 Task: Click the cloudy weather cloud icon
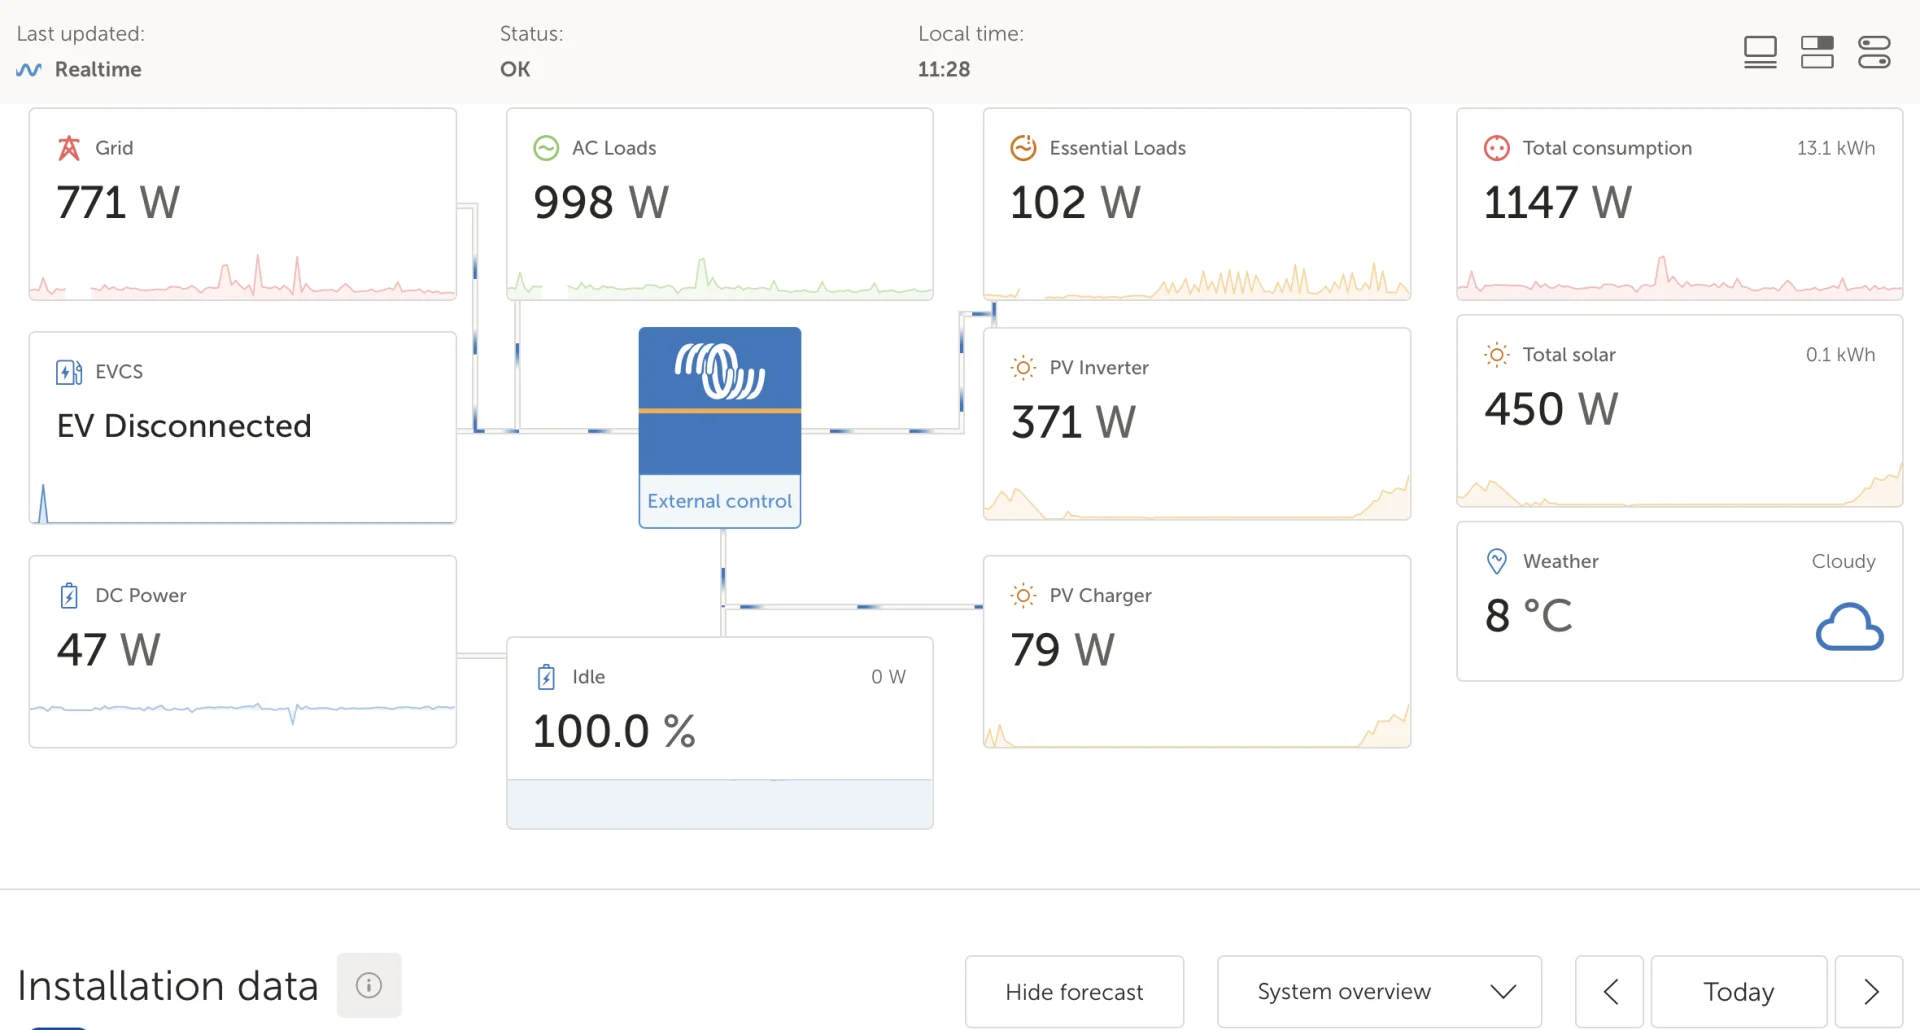point(1849,627)
